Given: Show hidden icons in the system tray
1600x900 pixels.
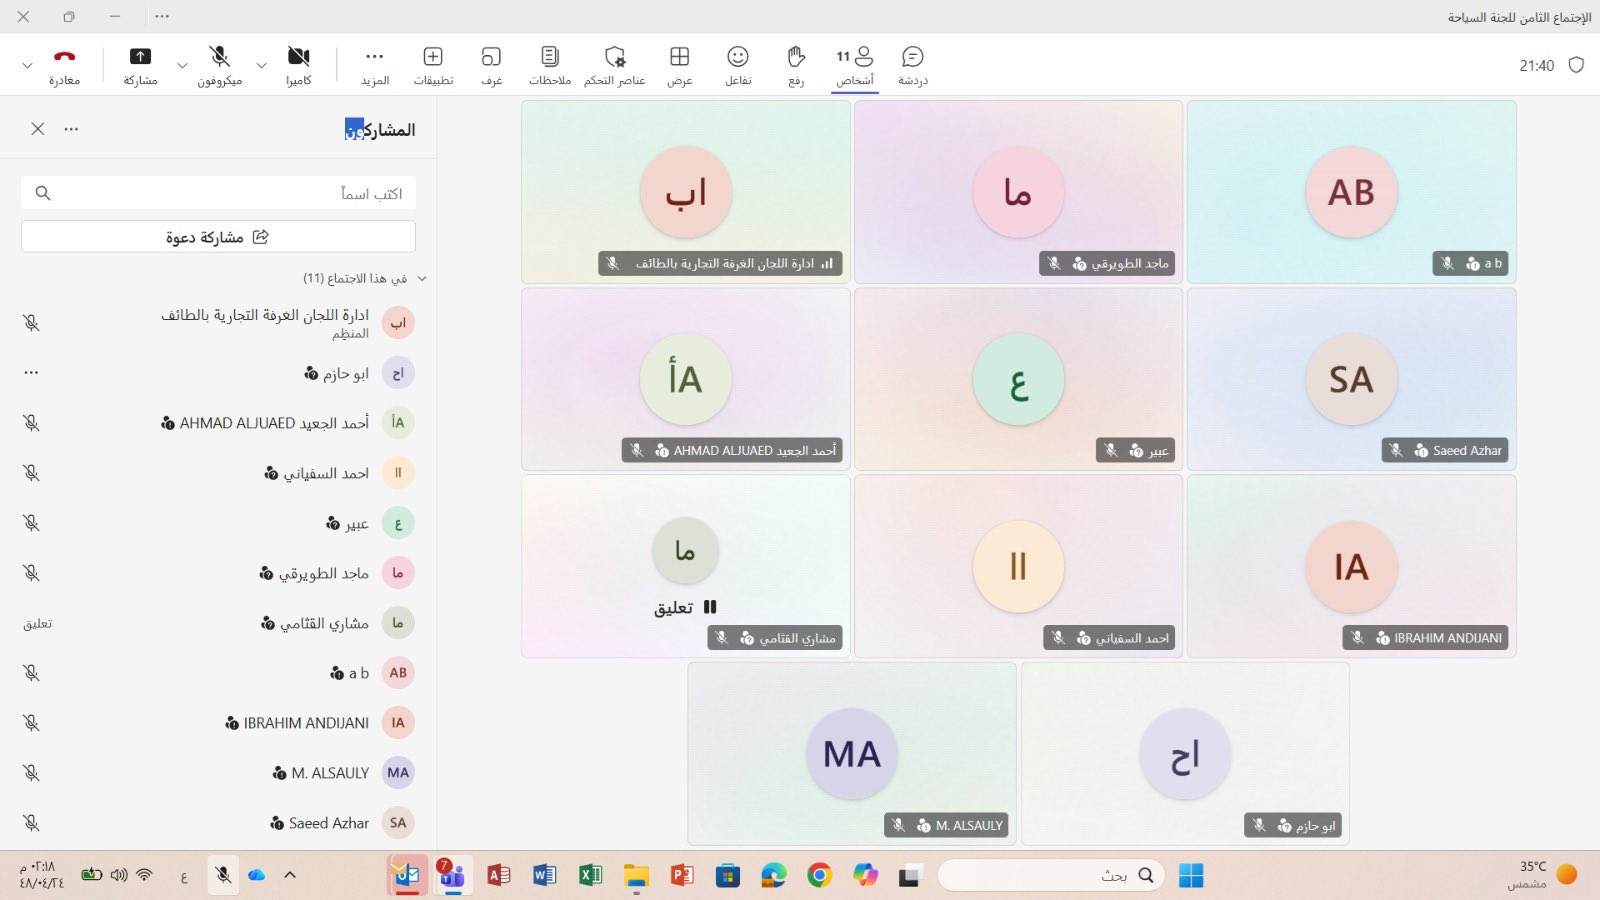Looking at the screenshot, I should (x=290, y=875).
